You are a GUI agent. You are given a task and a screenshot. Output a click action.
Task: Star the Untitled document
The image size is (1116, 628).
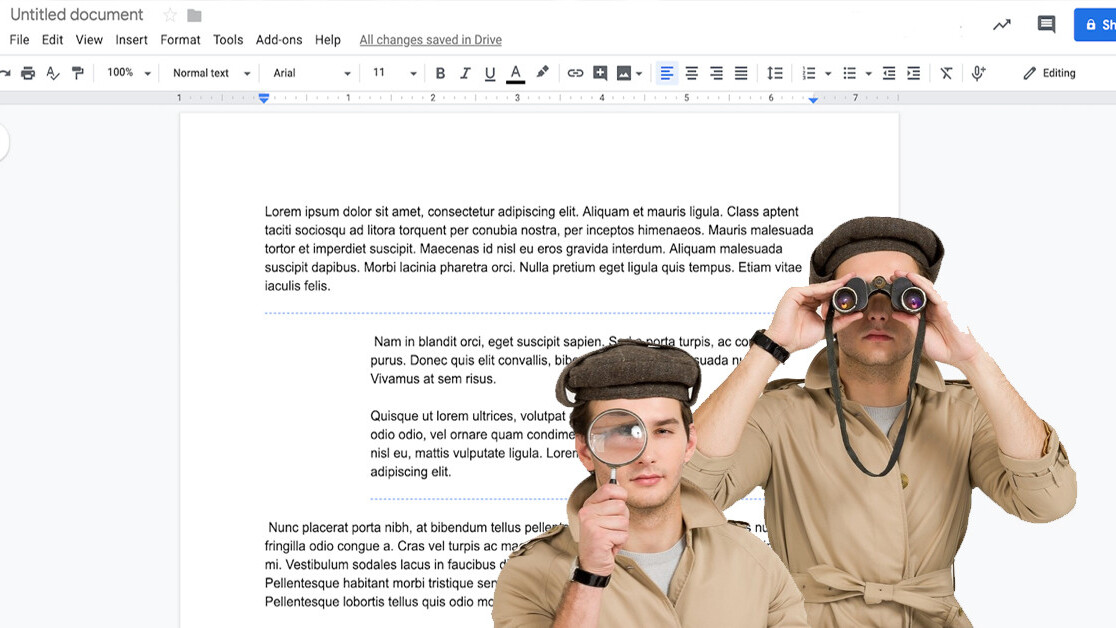click(170, 15)
